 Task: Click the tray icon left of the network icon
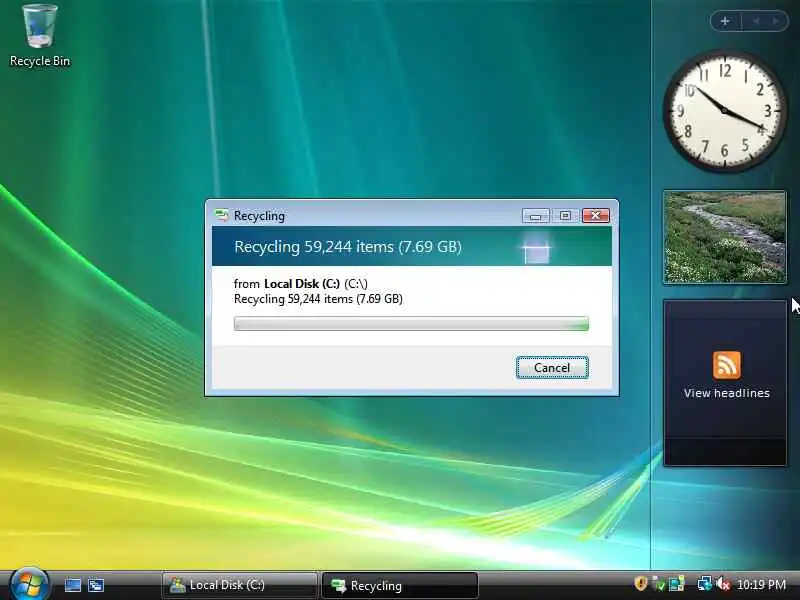click(677, 584)
